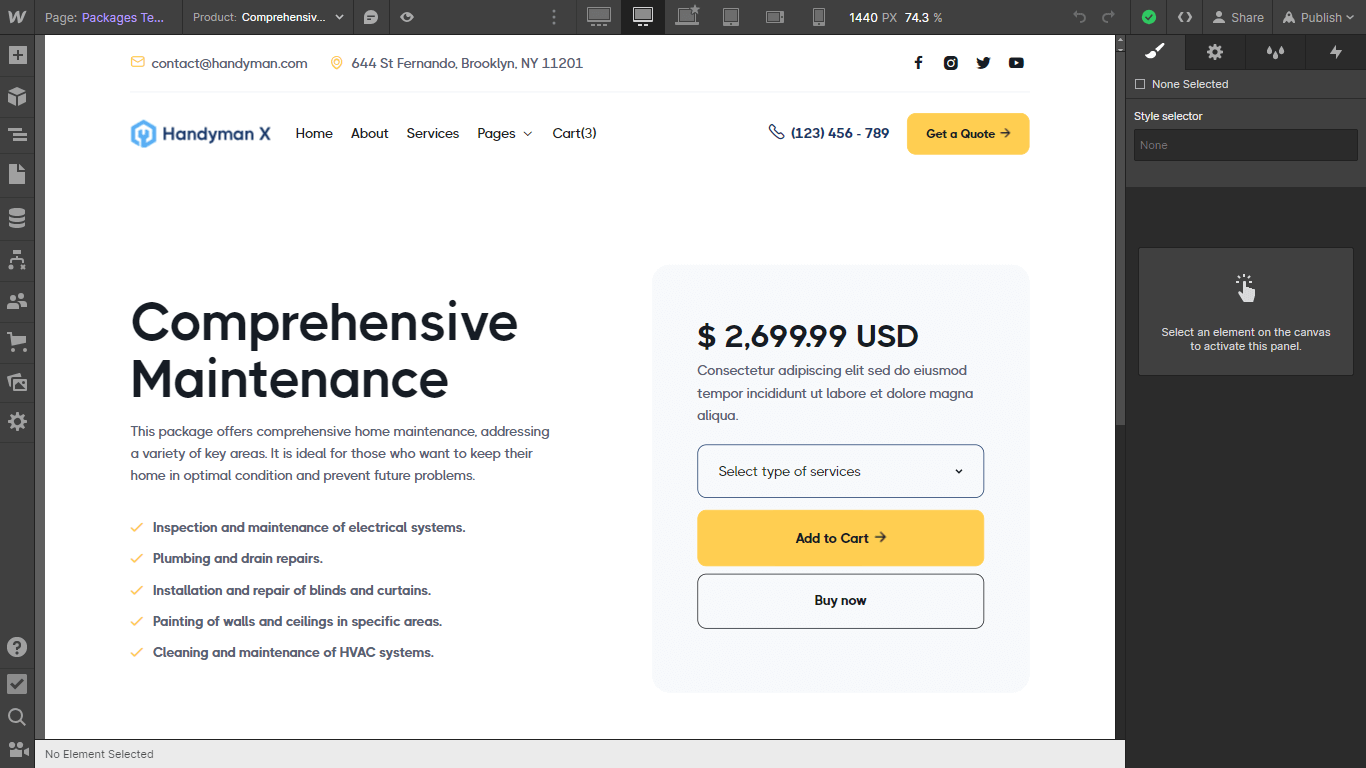Image resolution: width=1366 pixels, height=768 pixels.
Task: Open the Ecommerce panel
Action: tap(17, 341)
